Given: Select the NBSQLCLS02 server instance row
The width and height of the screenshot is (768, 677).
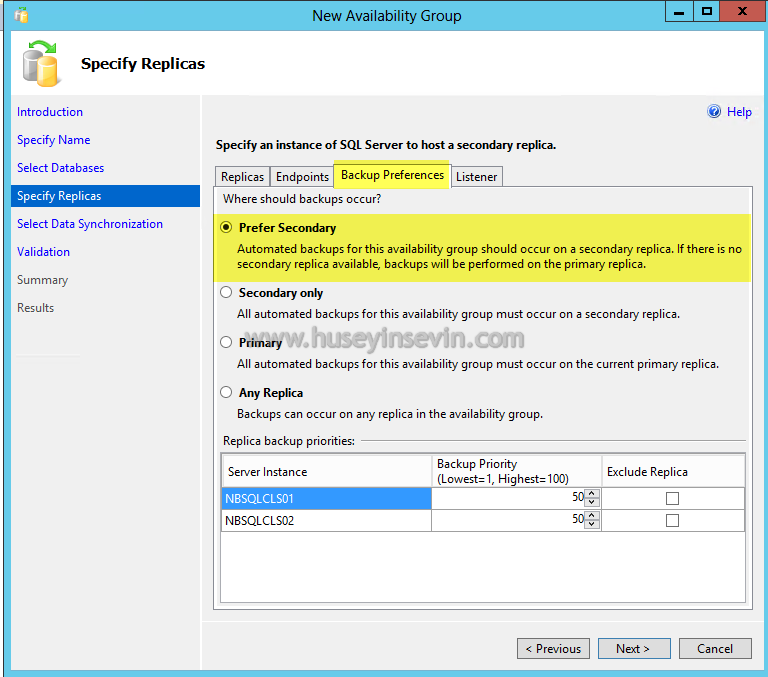Looking at the screenshot, I should [326, 520].
